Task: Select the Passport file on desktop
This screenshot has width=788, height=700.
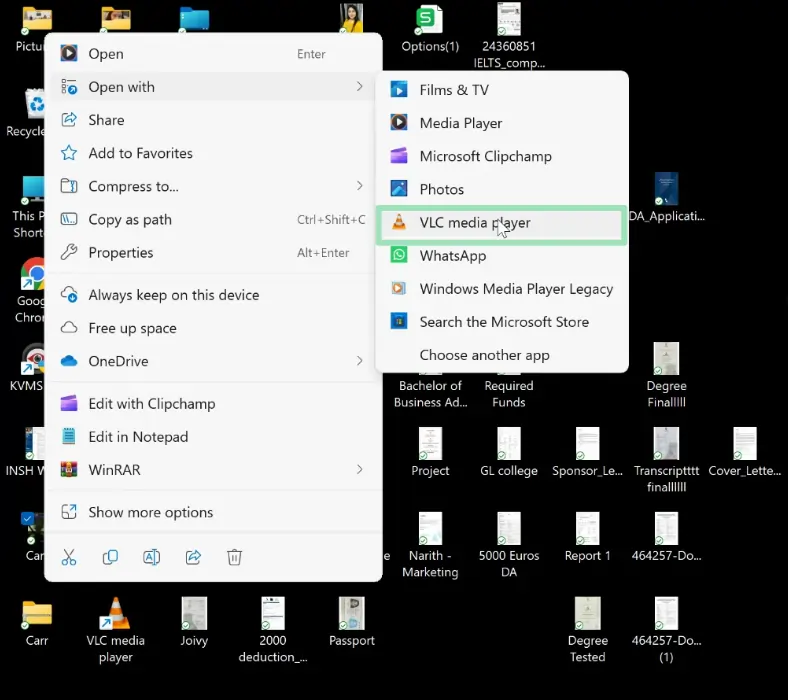Action: pos(352,614)
